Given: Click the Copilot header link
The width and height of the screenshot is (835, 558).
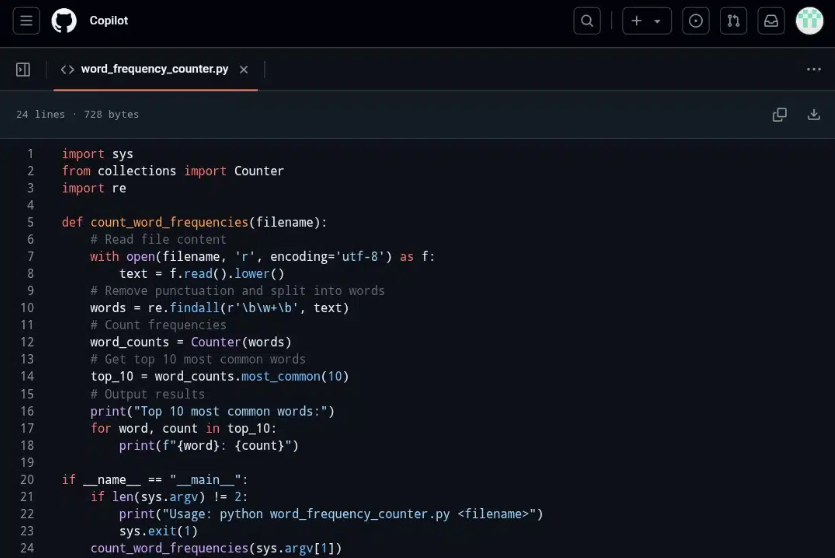Looking at the screenshot, I should pyautogui.click(x=109, y=21).
